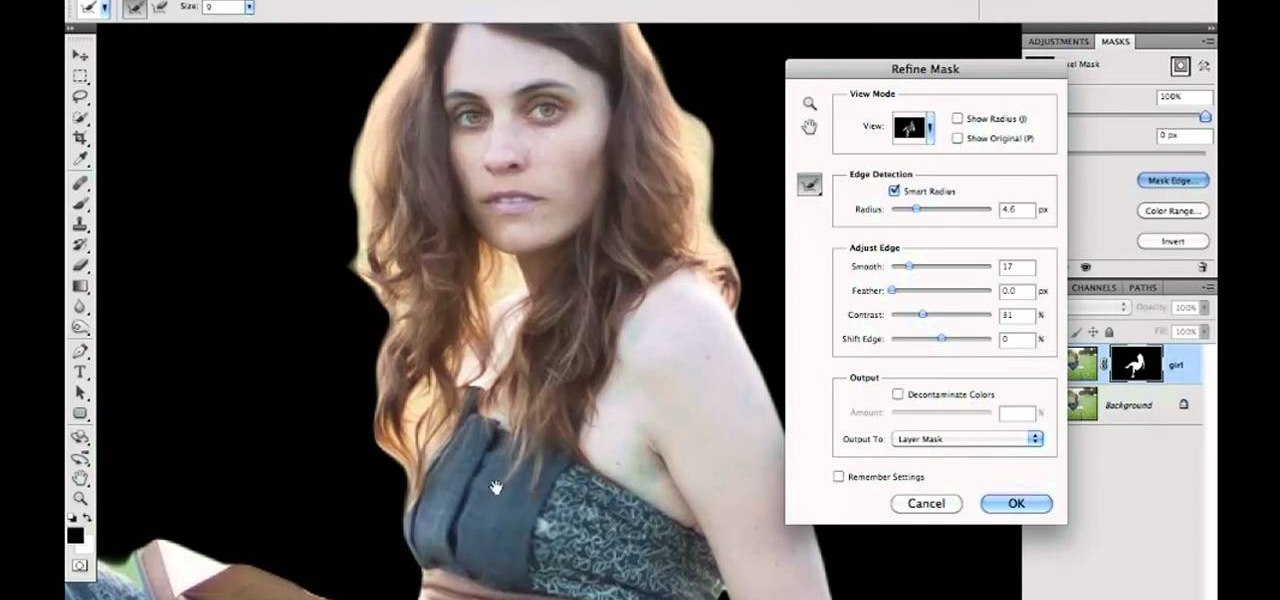Switch to the Adjustments tab
This screenshot has width=1280, height=600.
[1058, 41]
